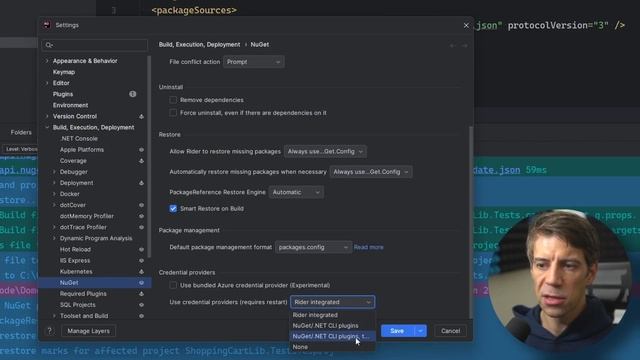
Task: Click the layer icon beside SQL Projects
Action: [141, 304]
